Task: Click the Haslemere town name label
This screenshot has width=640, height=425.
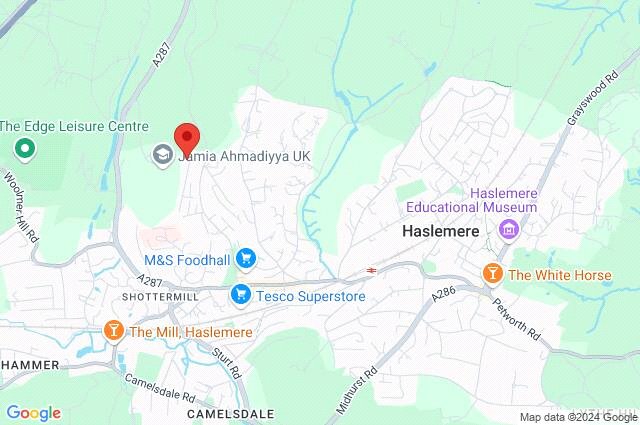Action: 441,231
